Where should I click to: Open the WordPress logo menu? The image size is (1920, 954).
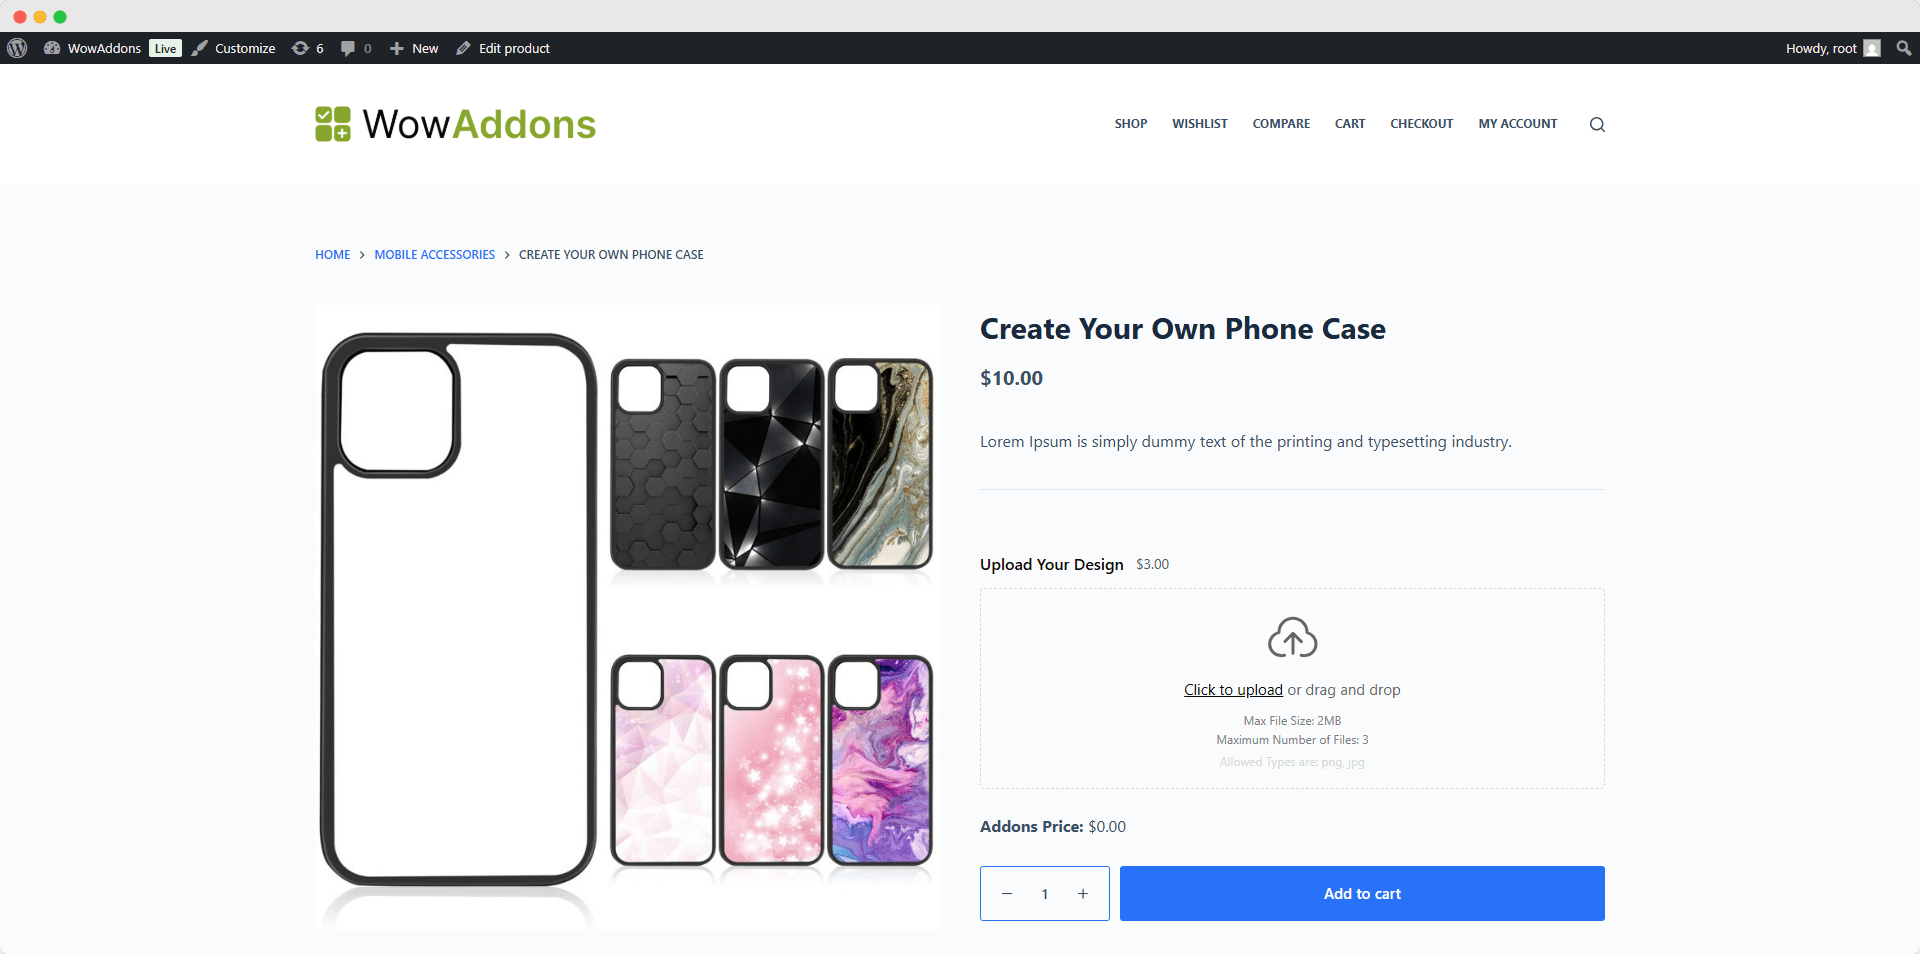coord(17,48)
